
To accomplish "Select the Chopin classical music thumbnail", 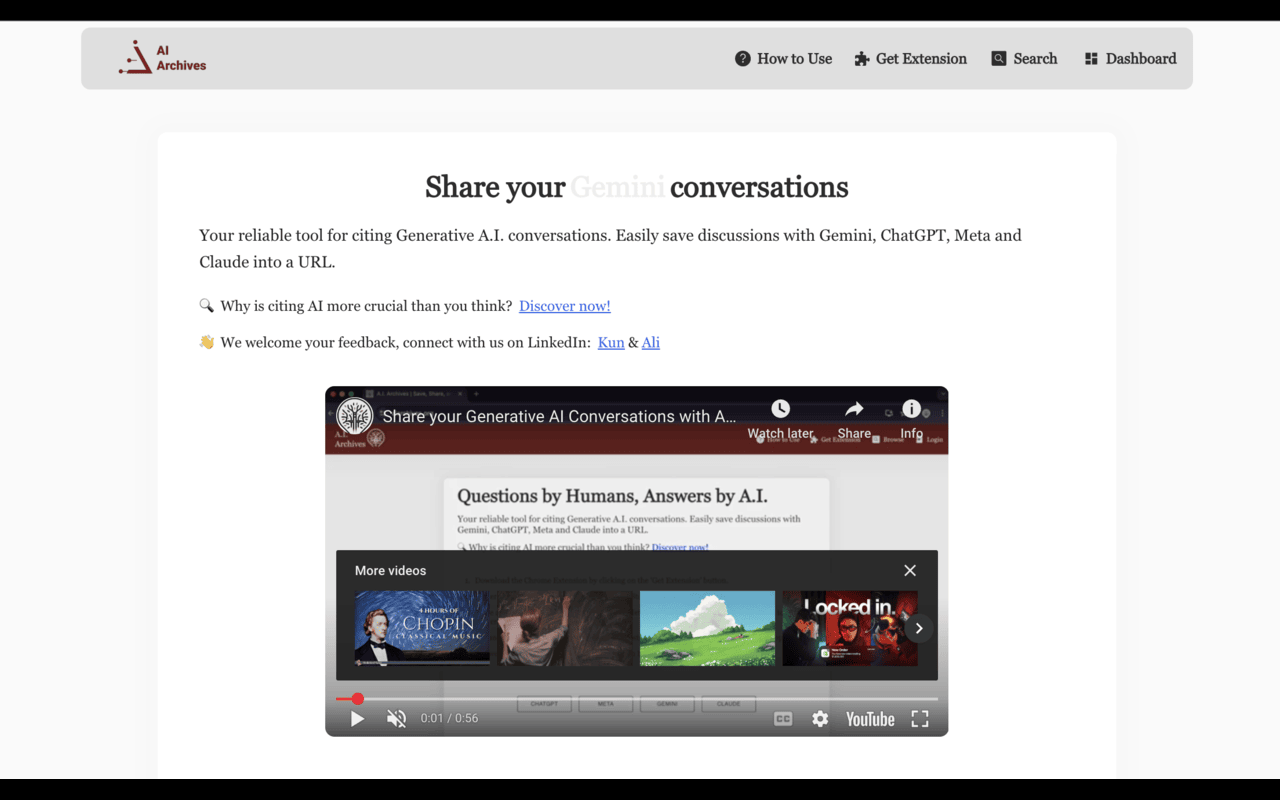I will [422, 628].
